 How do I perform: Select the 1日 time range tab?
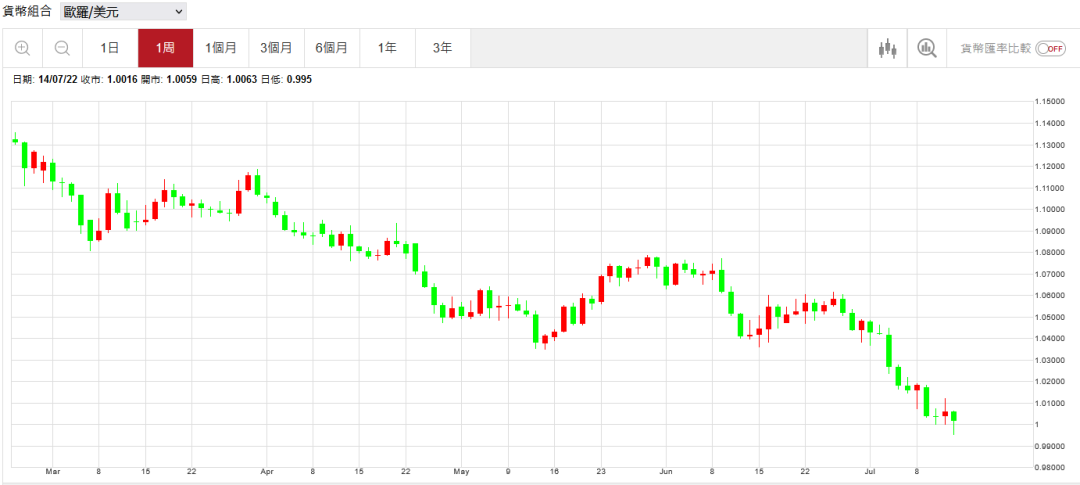click(x=110, y=48)
